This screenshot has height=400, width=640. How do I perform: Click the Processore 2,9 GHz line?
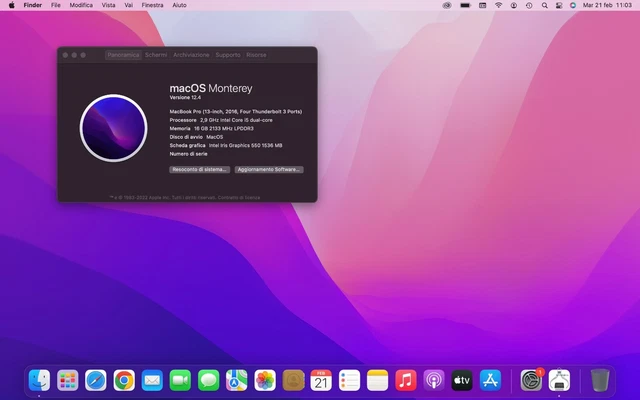221,120
